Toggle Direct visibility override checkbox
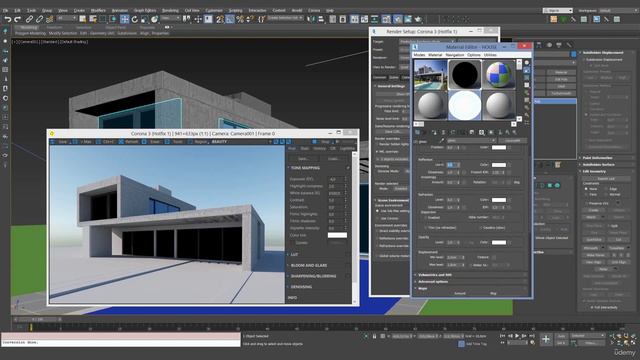This screenshot has width=640, height=360. (x=377, y=231)
